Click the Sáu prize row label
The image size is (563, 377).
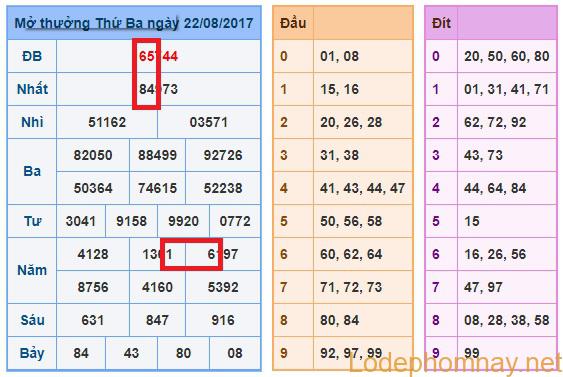point(32,320)
